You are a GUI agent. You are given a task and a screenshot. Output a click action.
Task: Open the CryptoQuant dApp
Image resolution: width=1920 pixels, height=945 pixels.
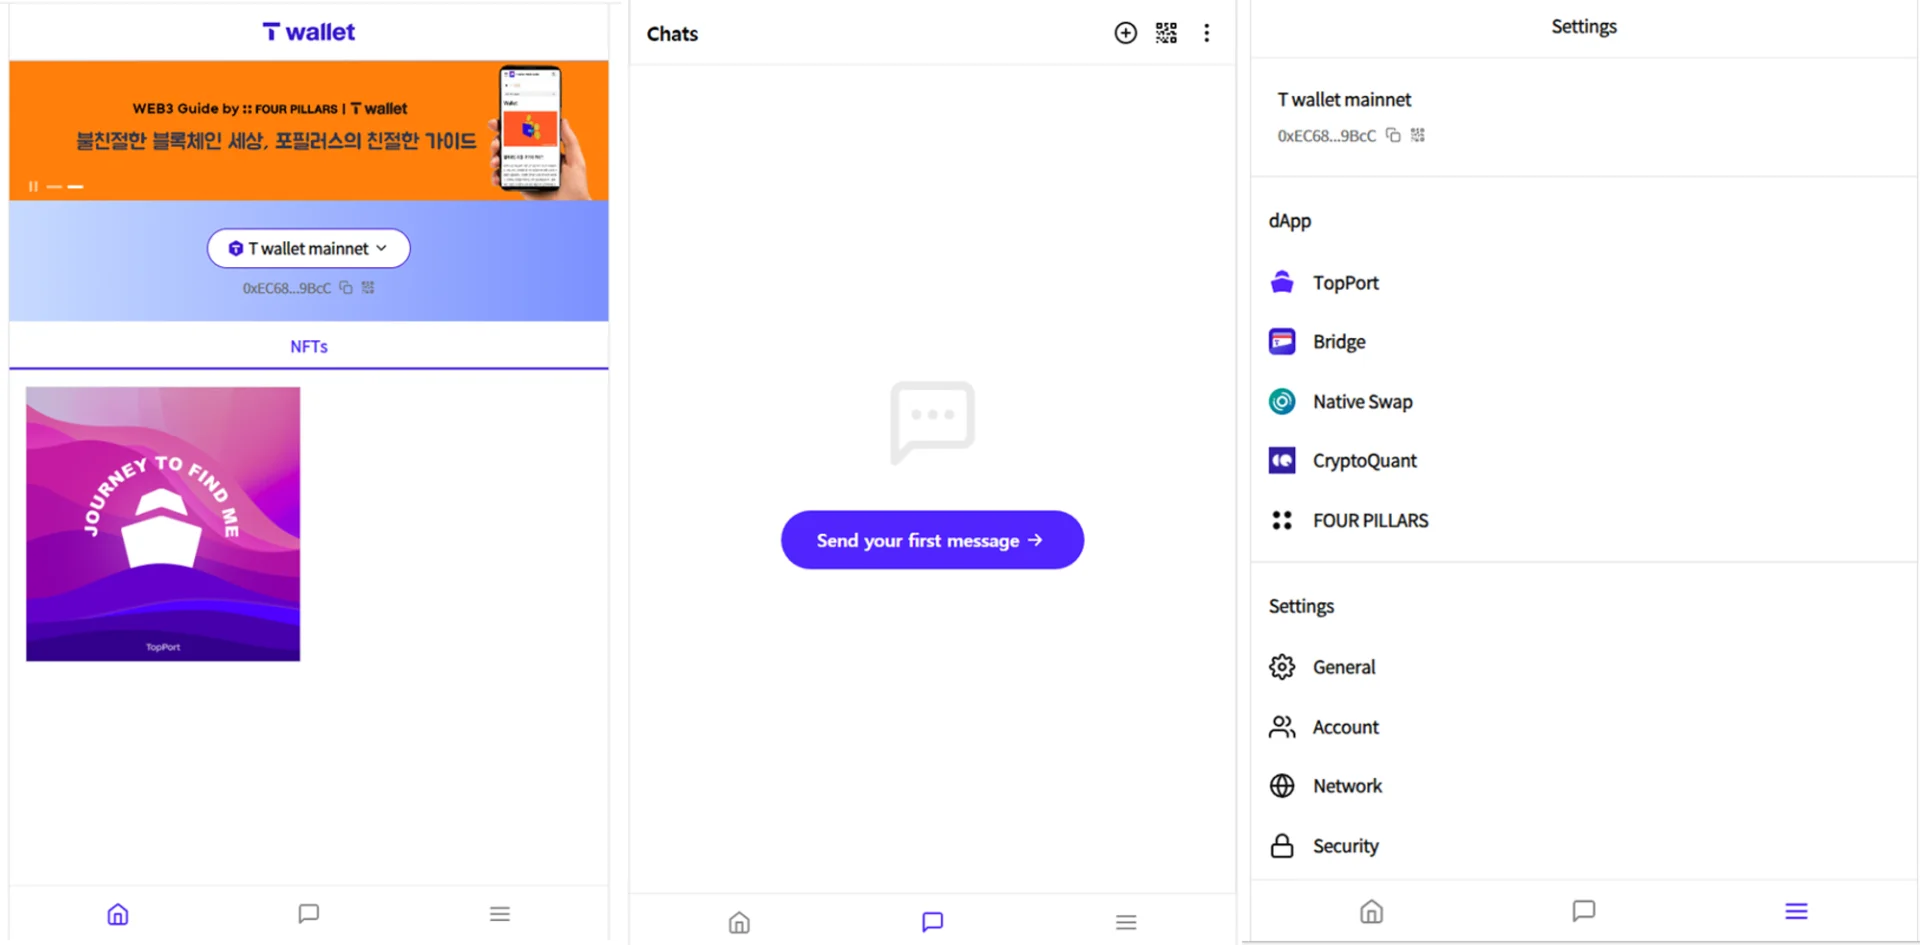tap(1364, 461)
